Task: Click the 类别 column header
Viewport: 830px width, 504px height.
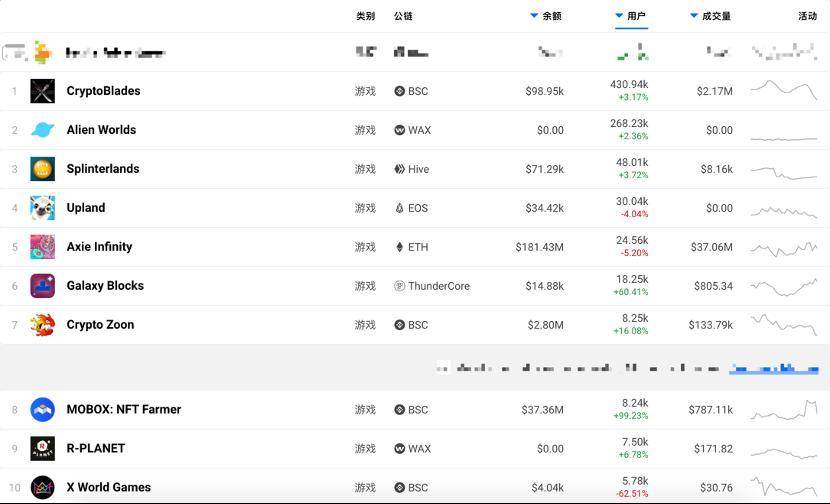Action: [365, 16]
